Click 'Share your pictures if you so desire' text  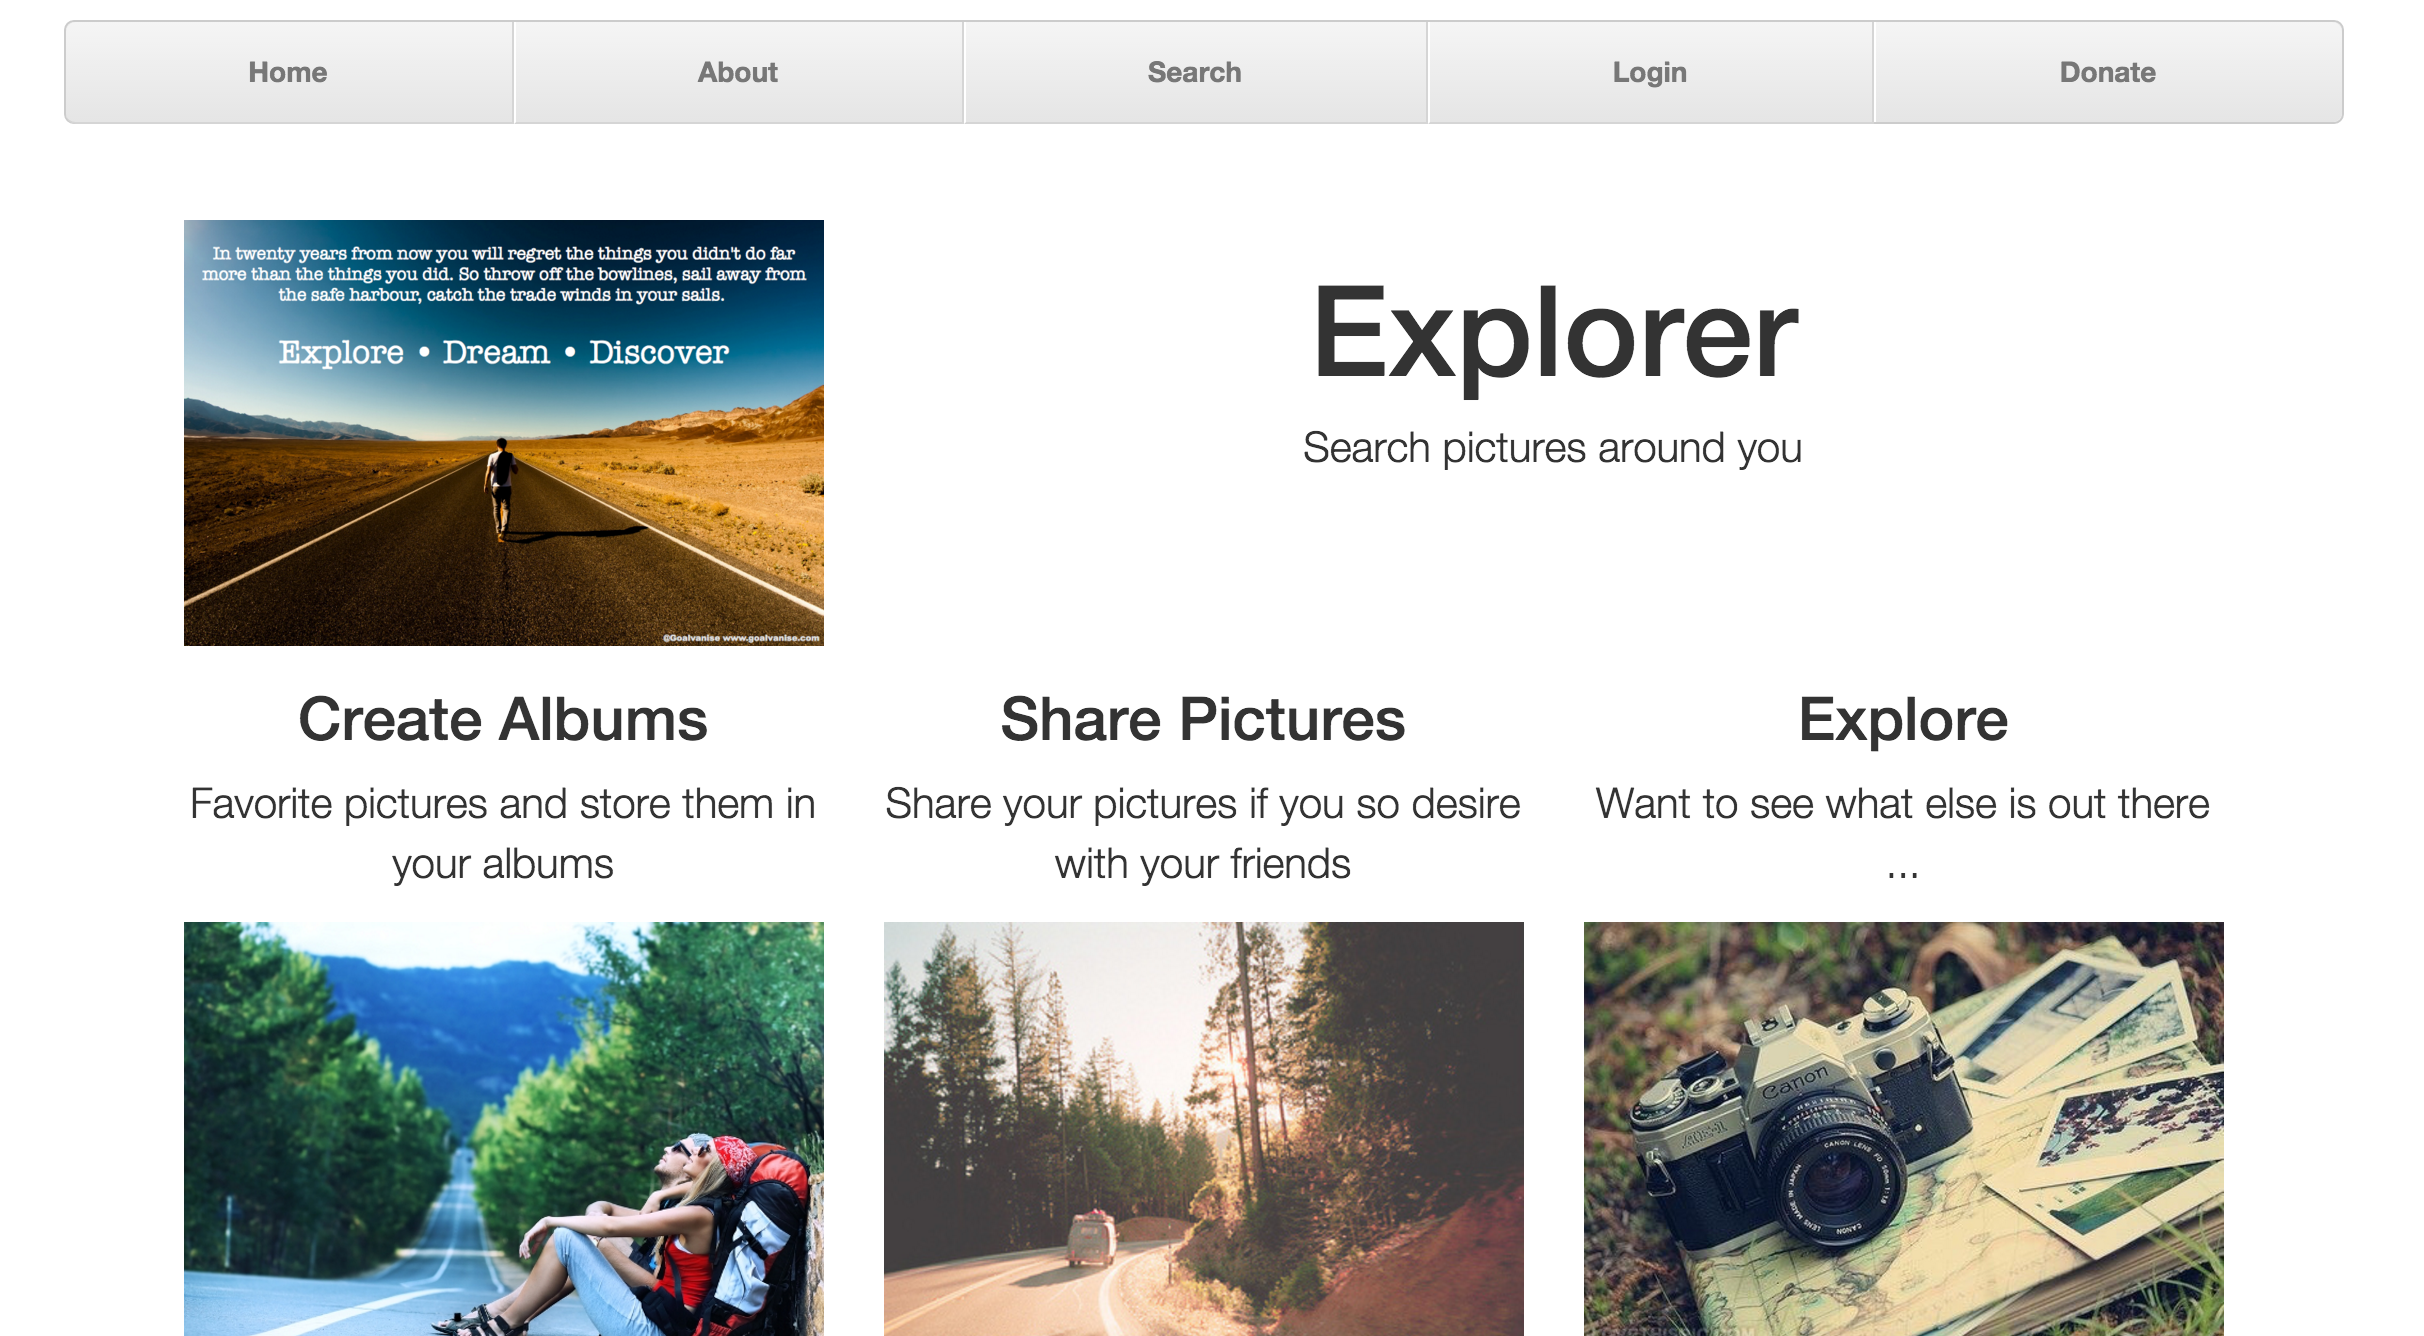[x=1203, y=804]
